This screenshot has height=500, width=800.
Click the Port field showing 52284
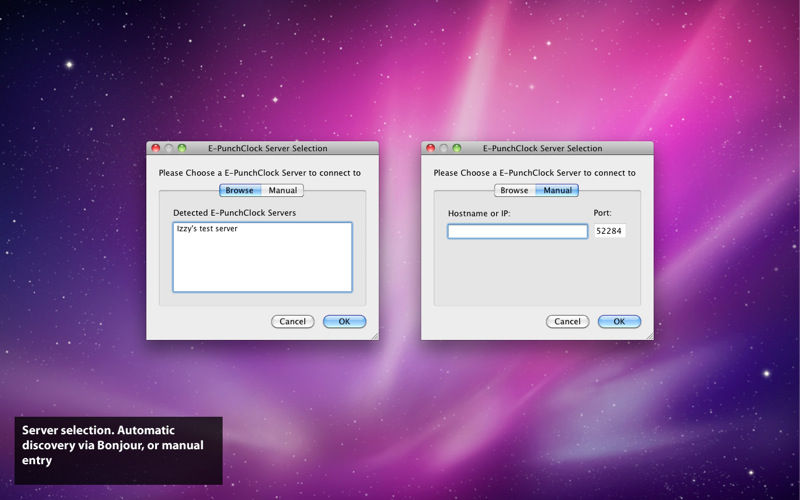coord(609,231)
